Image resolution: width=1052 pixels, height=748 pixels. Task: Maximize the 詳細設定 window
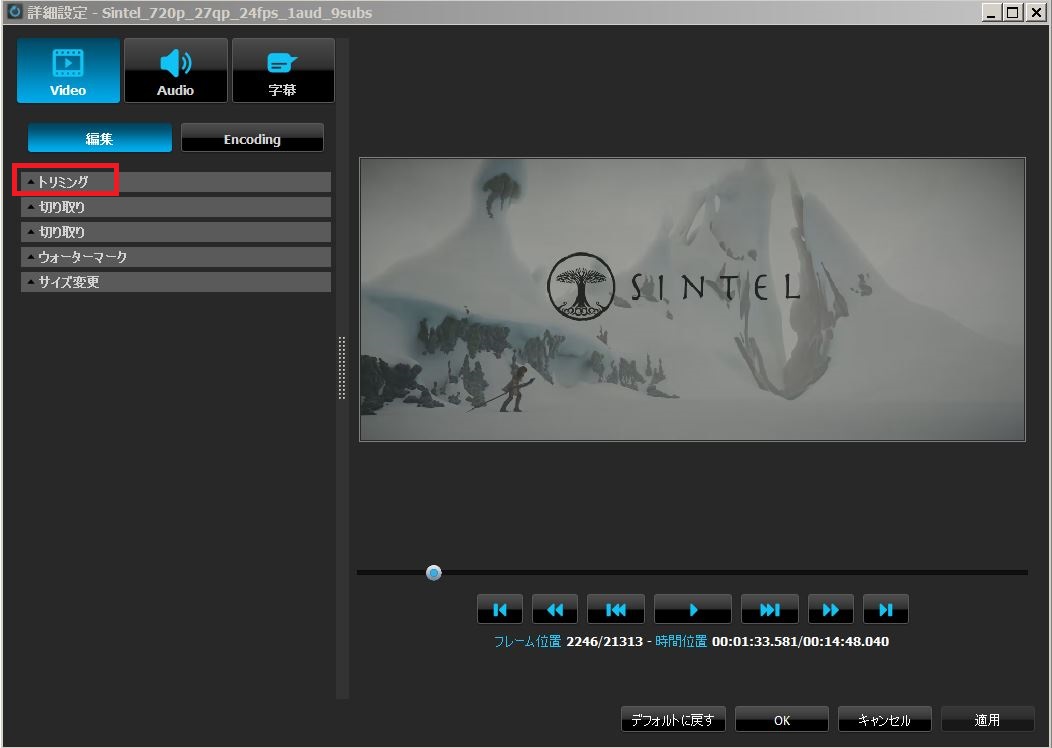pyautogui.click(x=1013, y=12)
